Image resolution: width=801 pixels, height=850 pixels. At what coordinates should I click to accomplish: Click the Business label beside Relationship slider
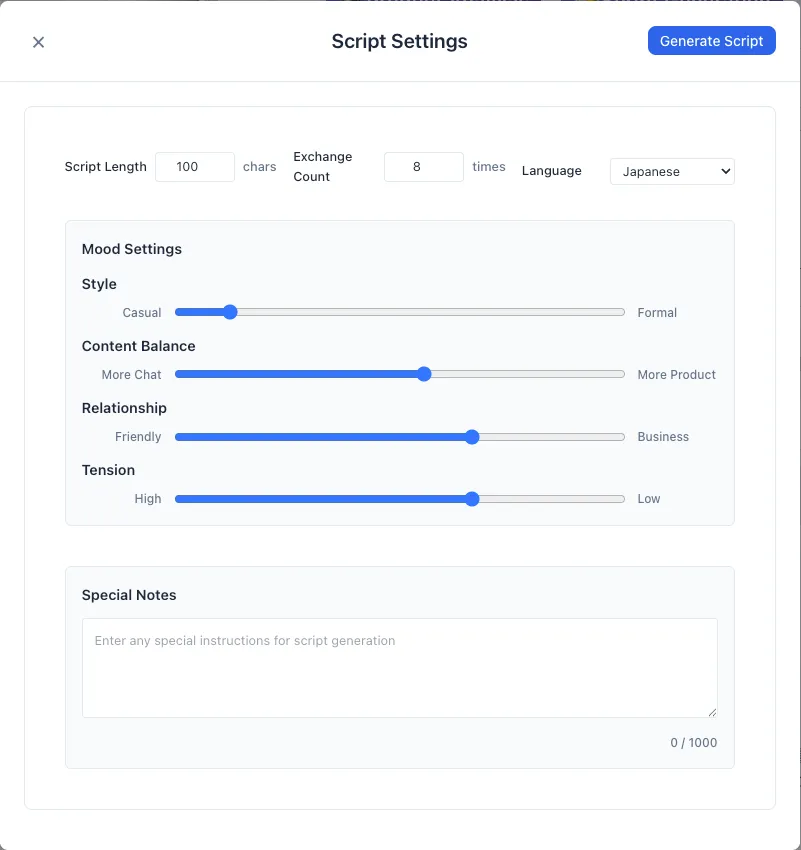click(663, 437)
